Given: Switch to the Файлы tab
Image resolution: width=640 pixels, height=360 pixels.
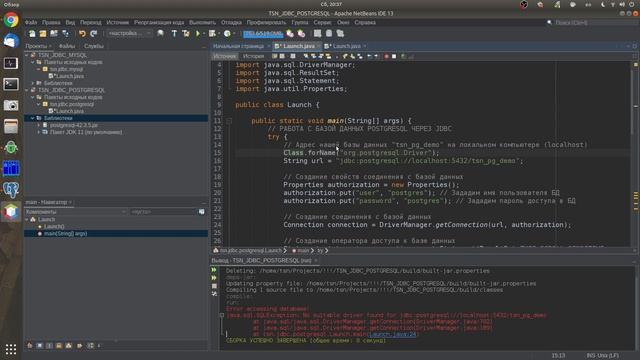Looking at the screenshot, I should [67, 46].
